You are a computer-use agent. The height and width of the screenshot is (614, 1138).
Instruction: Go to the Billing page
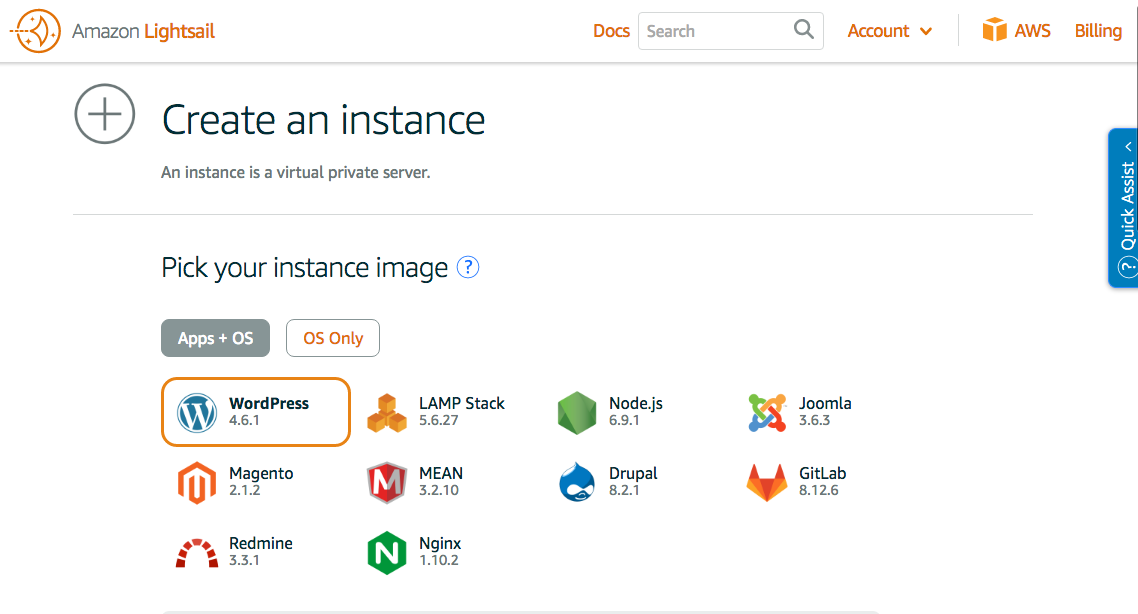point(1098,31)
